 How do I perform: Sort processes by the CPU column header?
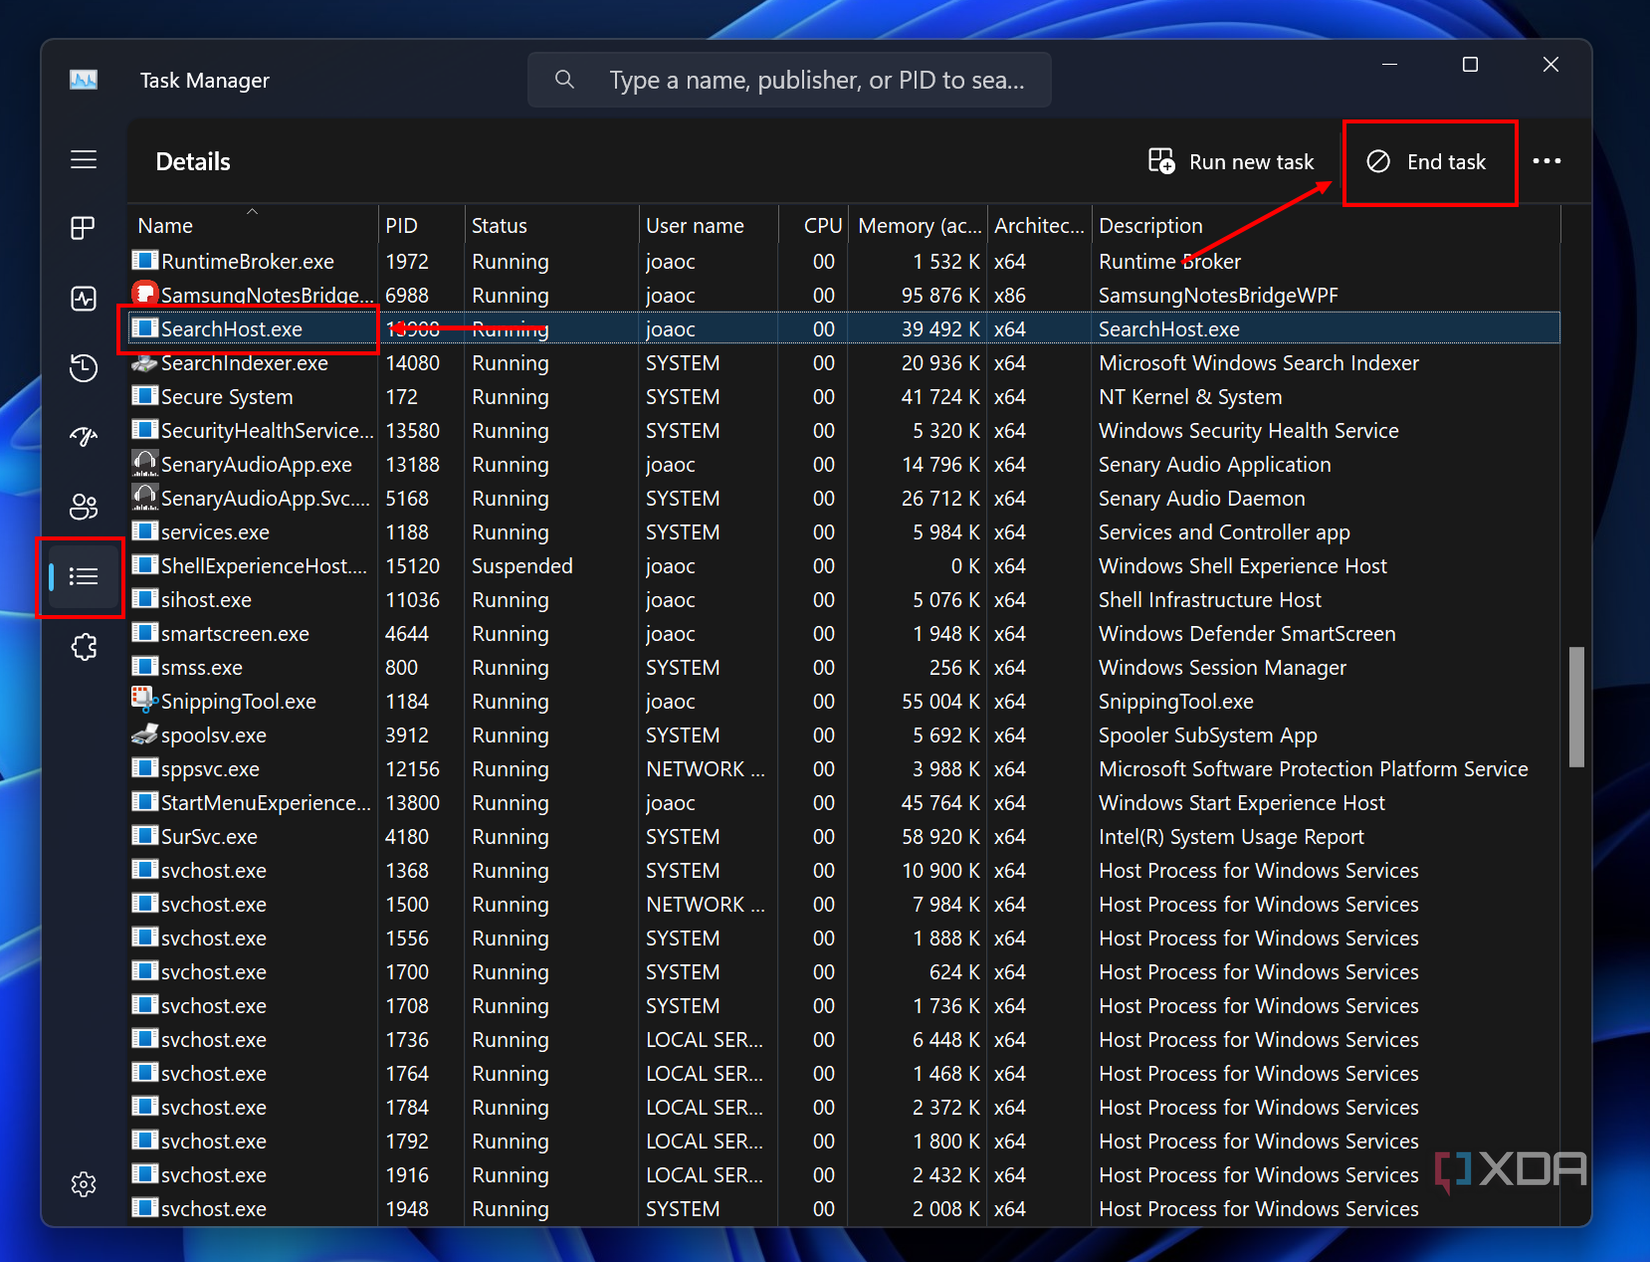click(820, 225)
